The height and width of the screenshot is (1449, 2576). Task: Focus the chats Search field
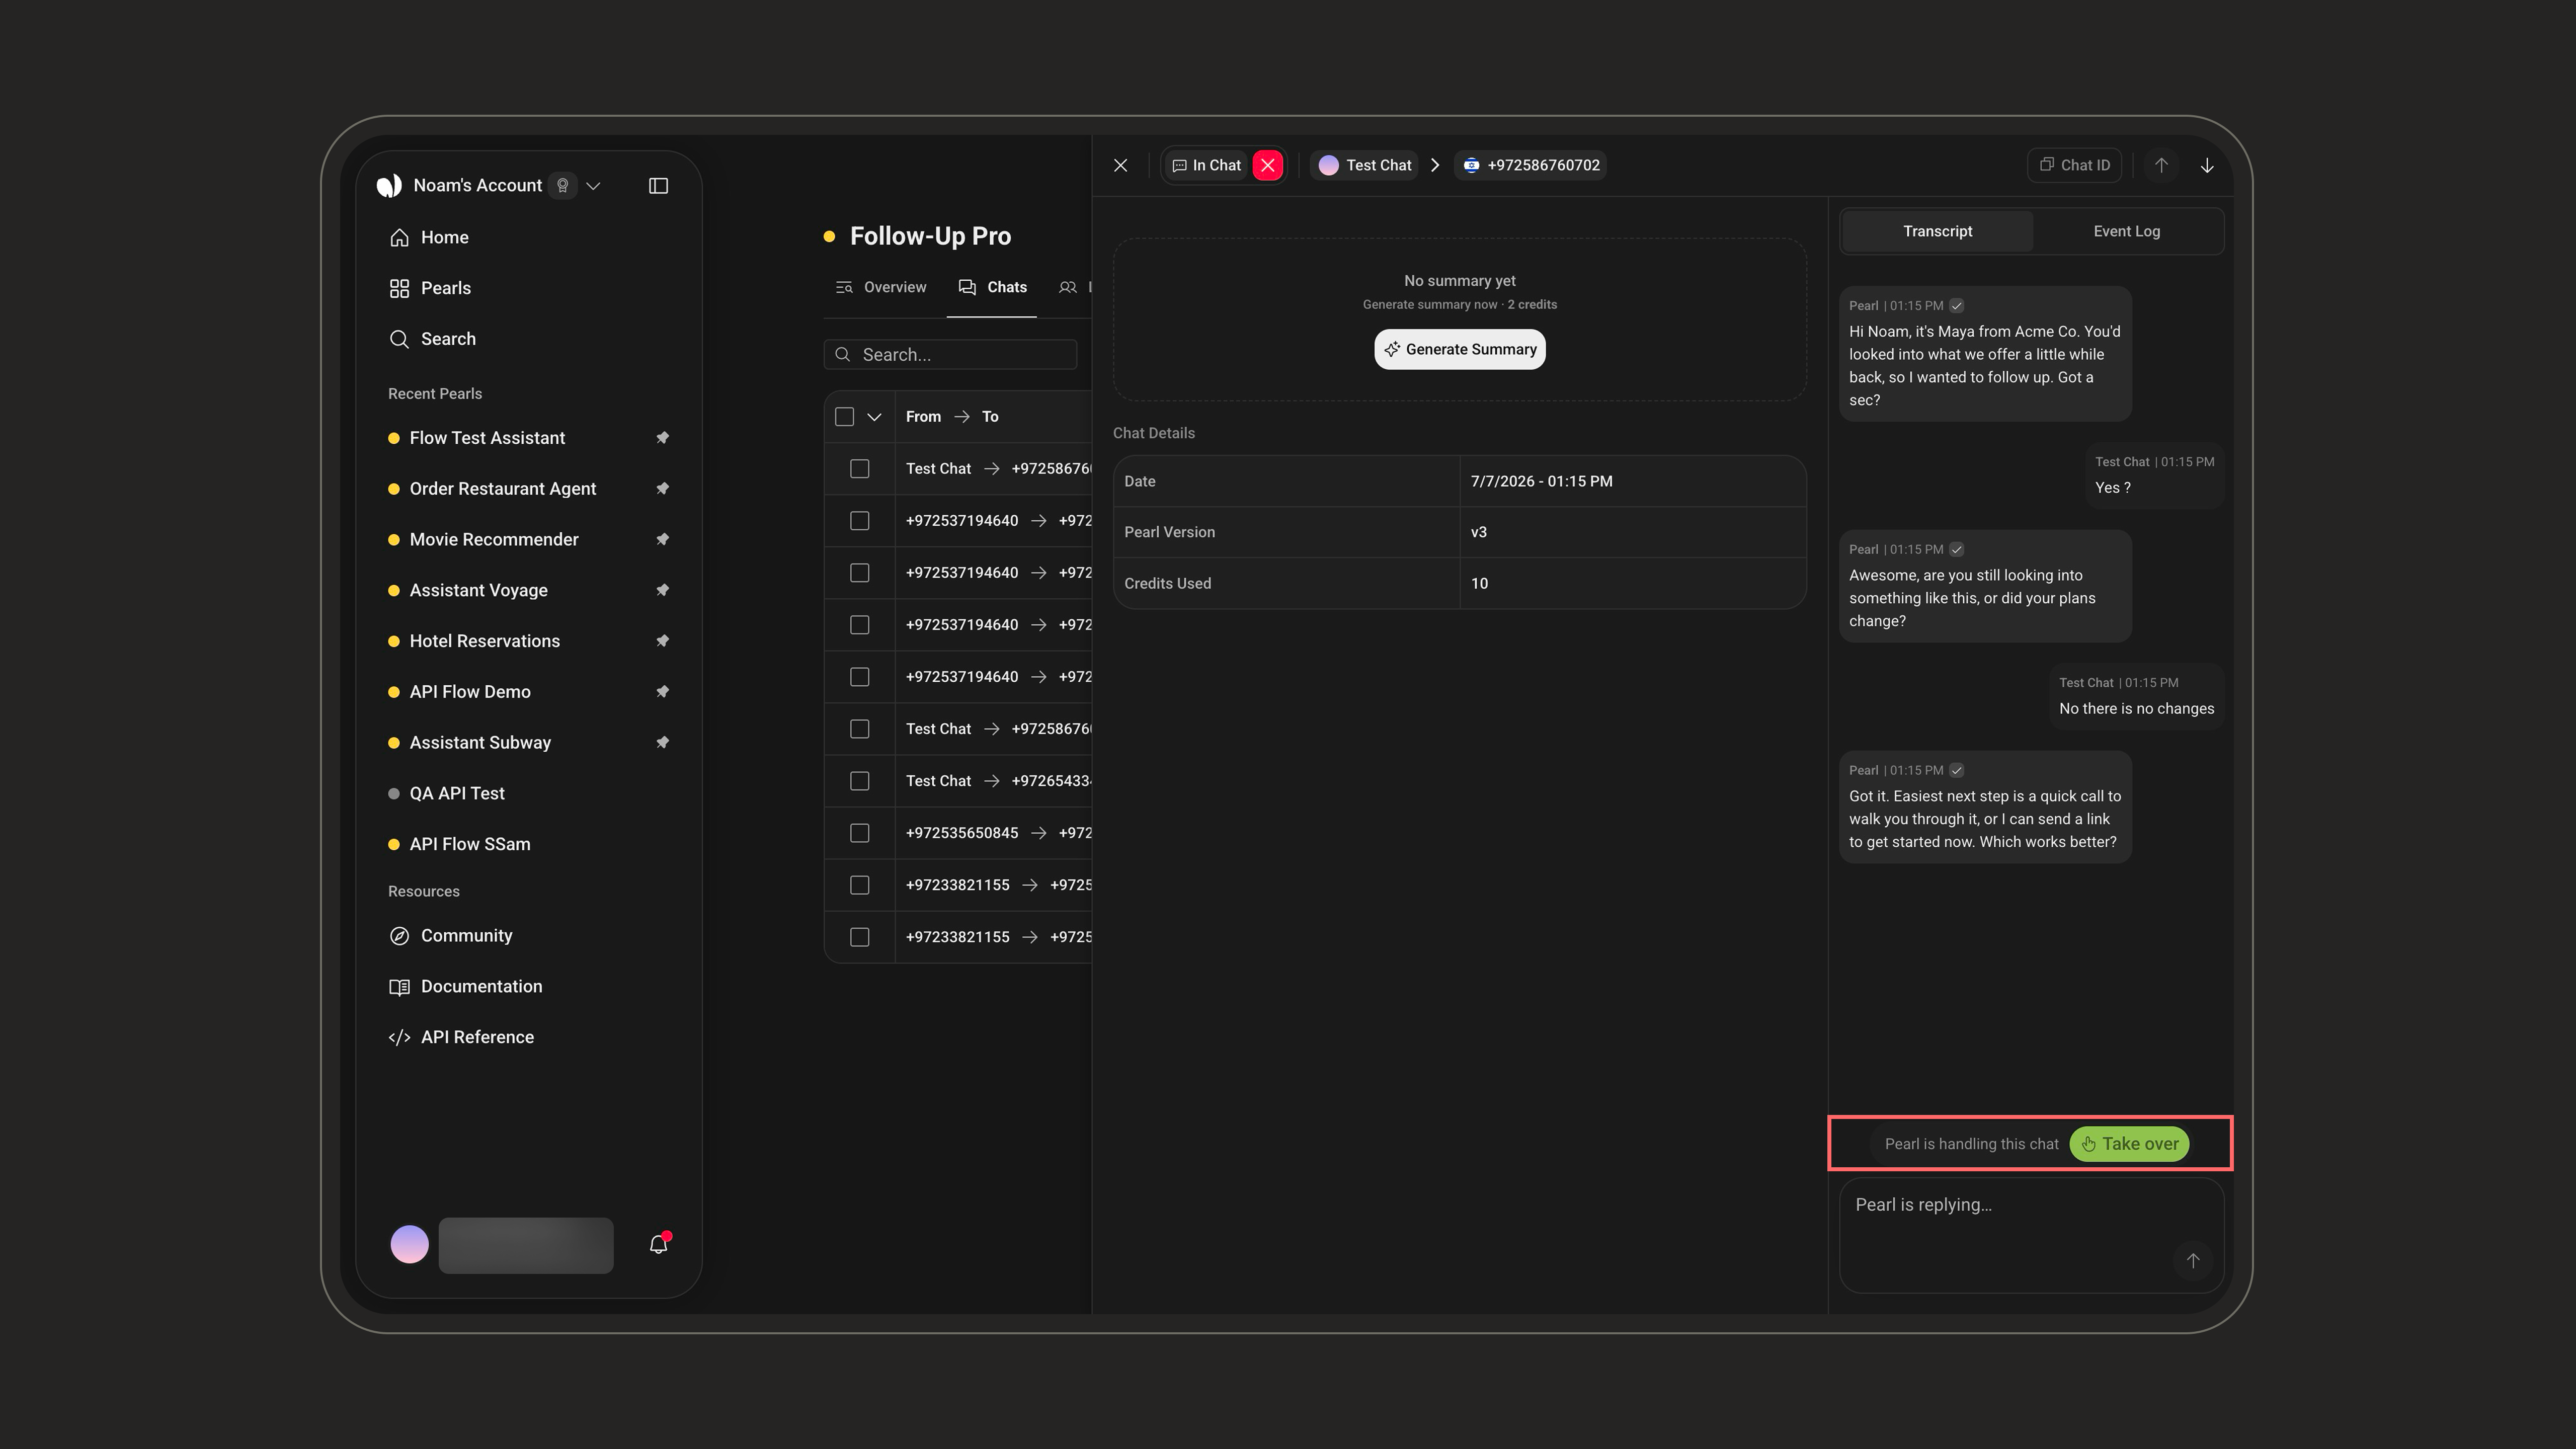[x=950, y=355]
